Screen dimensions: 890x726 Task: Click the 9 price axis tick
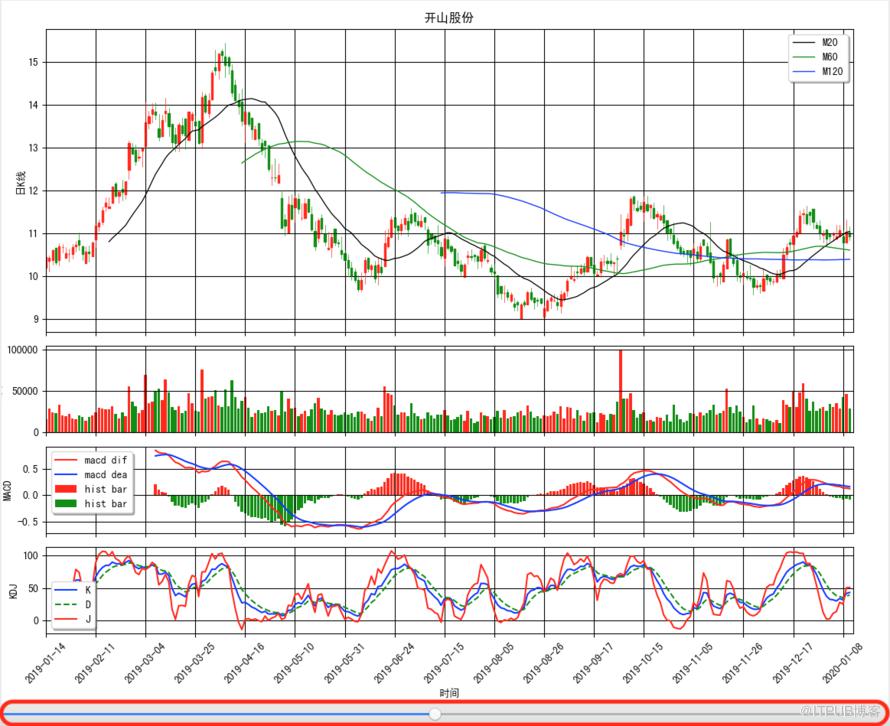pos(36,320)
